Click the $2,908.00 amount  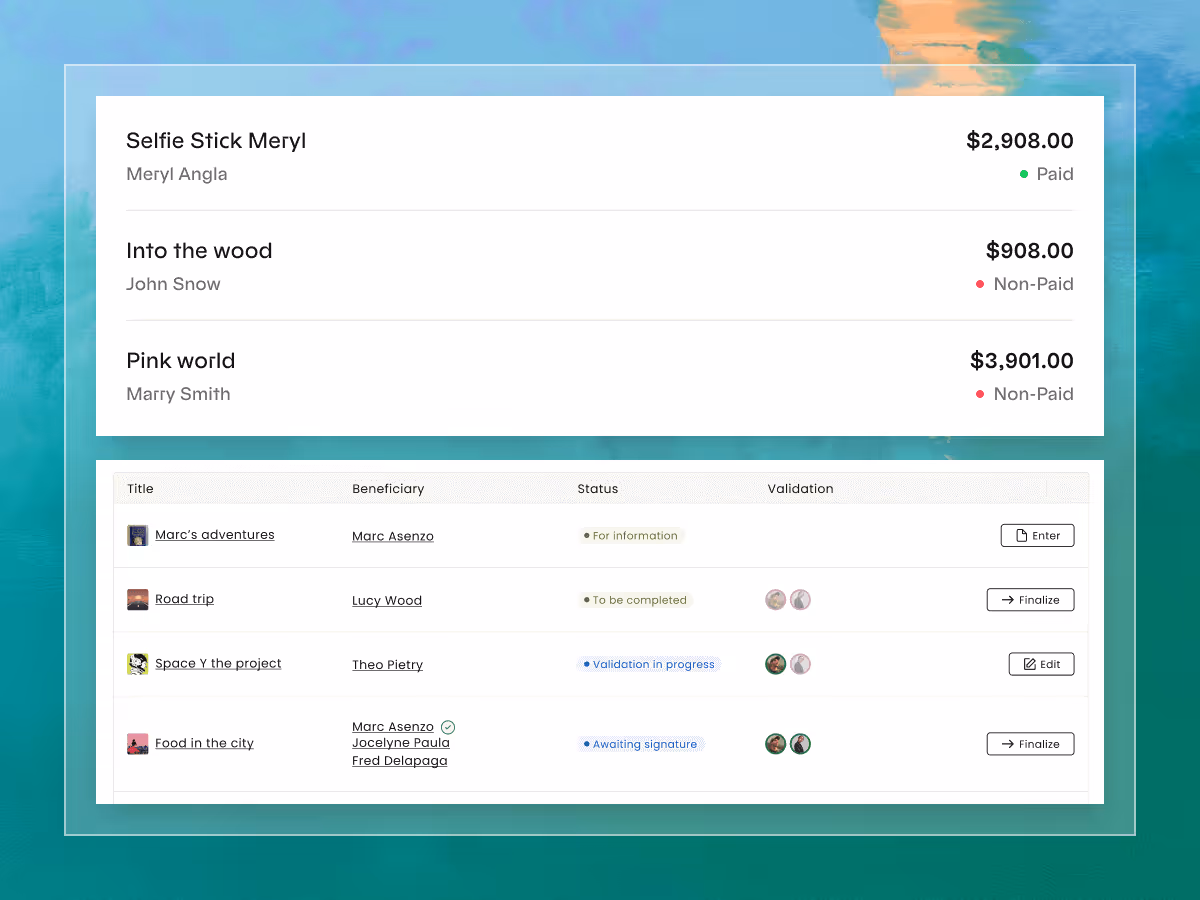(1020, 141)
